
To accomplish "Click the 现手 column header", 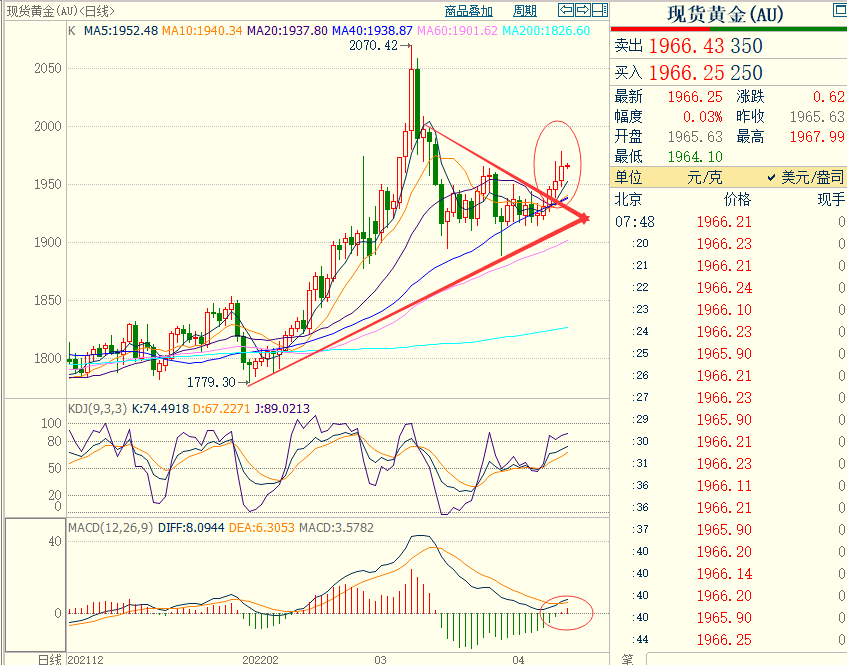I will (831, 200).
